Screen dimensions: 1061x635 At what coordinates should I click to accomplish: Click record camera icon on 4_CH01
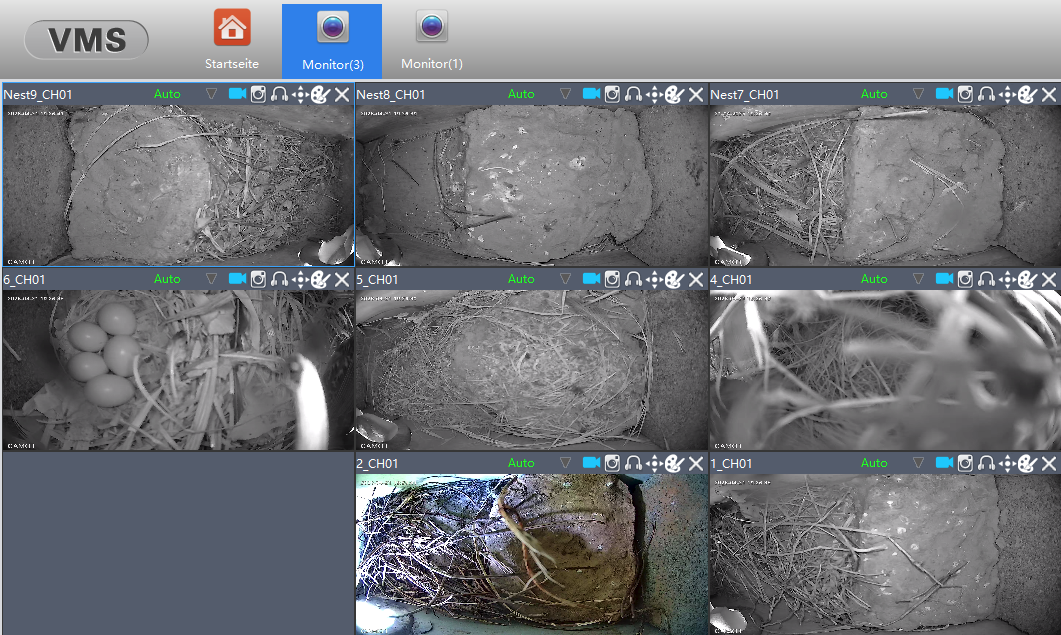tap(945, 279)
